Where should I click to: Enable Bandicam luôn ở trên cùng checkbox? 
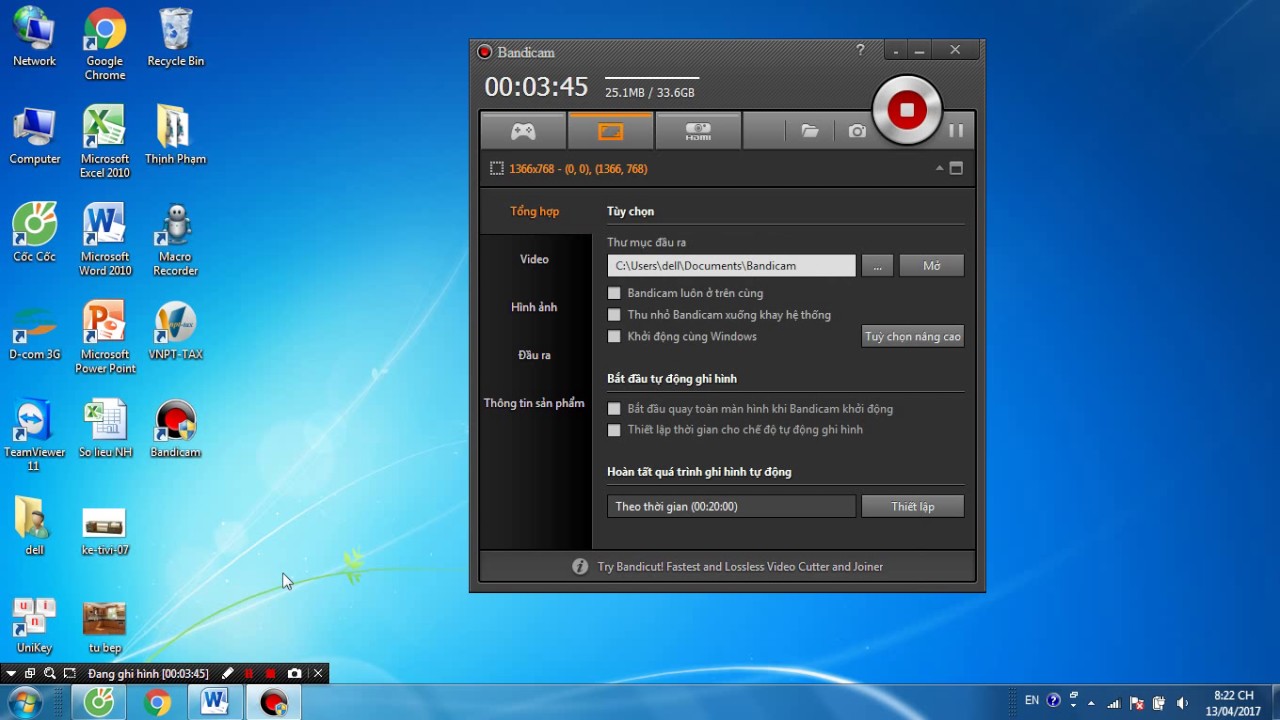pyautogui.click(x=614, y=293)
